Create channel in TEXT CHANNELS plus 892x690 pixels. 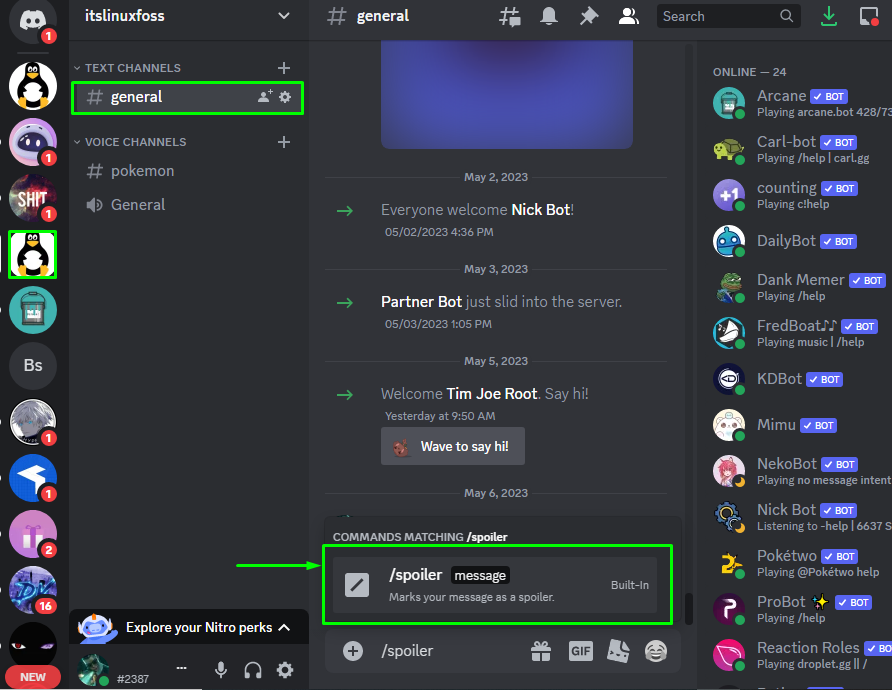284,68
